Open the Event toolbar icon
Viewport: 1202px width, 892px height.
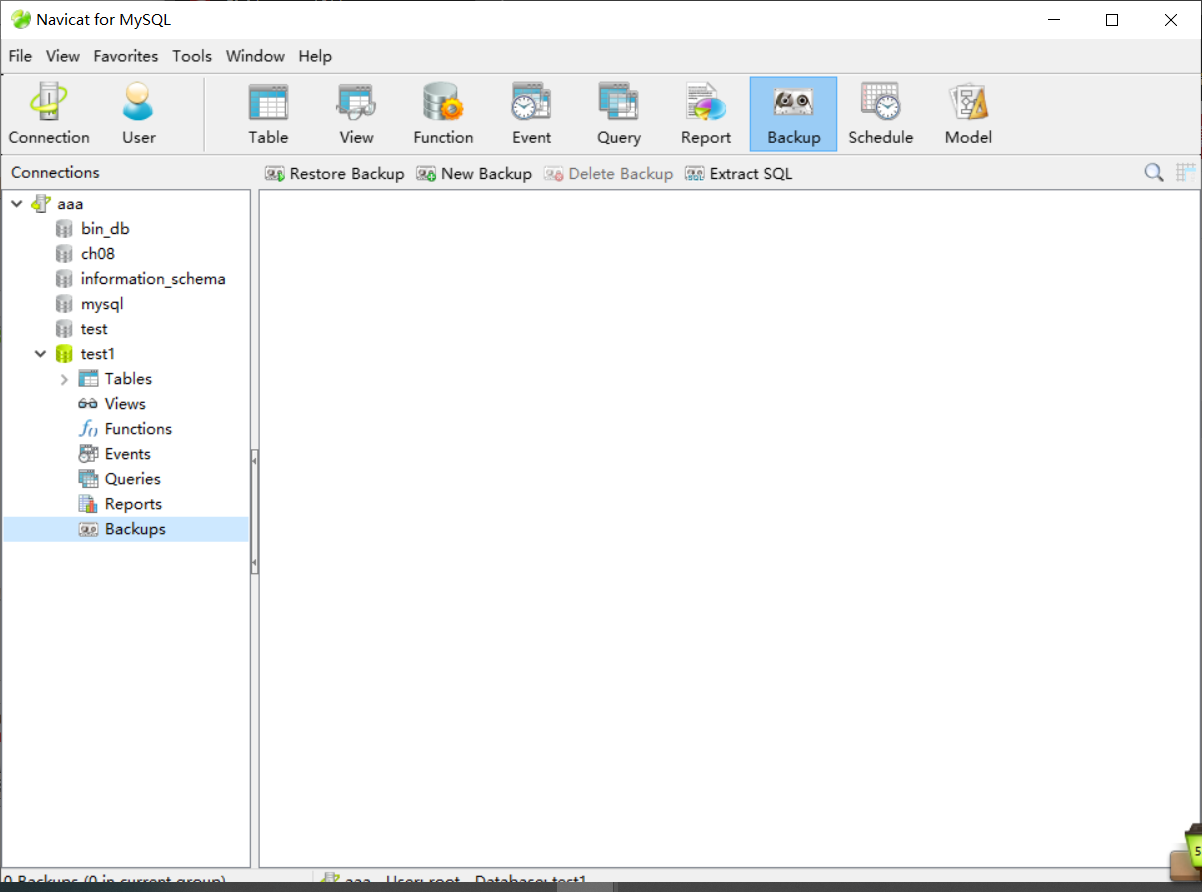click(x=531, y=114)
